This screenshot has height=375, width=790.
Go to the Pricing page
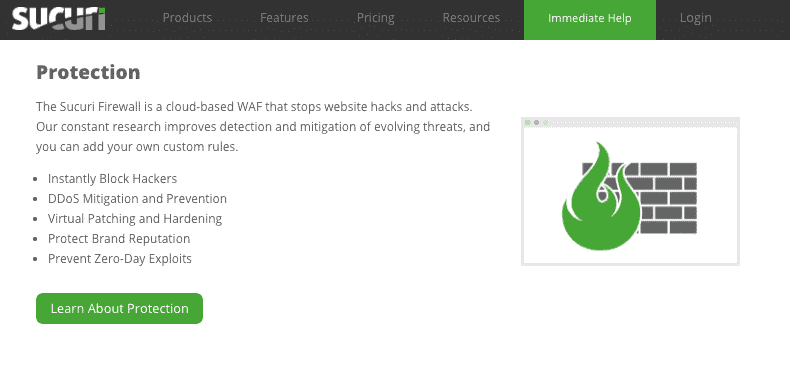(x=375, y=18)
